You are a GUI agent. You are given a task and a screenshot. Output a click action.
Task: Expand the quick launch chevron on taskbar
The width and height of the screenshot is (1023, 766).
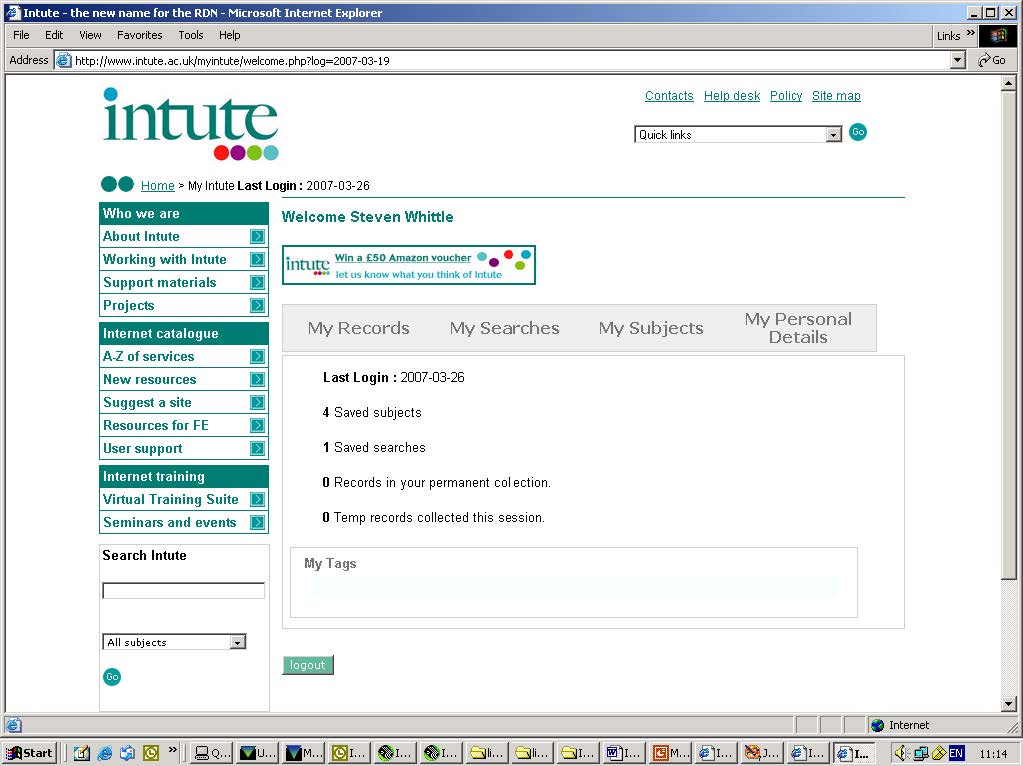pos(173,750)
